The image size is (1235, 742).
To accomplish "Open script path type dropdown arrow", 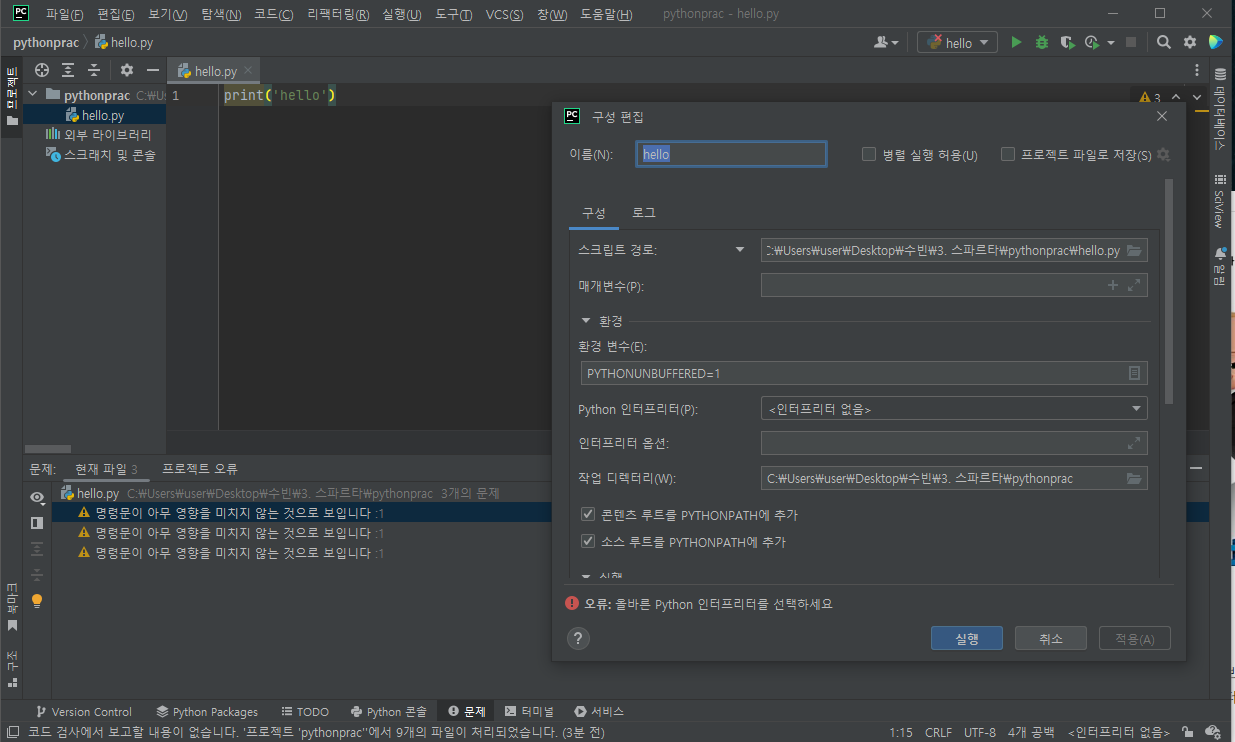I will 740,250.
